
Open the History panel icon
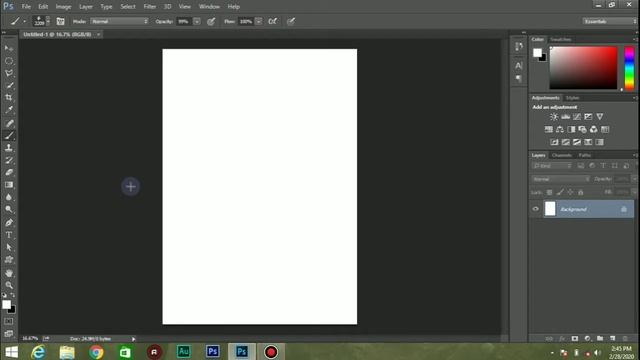[x=518, y=47]
